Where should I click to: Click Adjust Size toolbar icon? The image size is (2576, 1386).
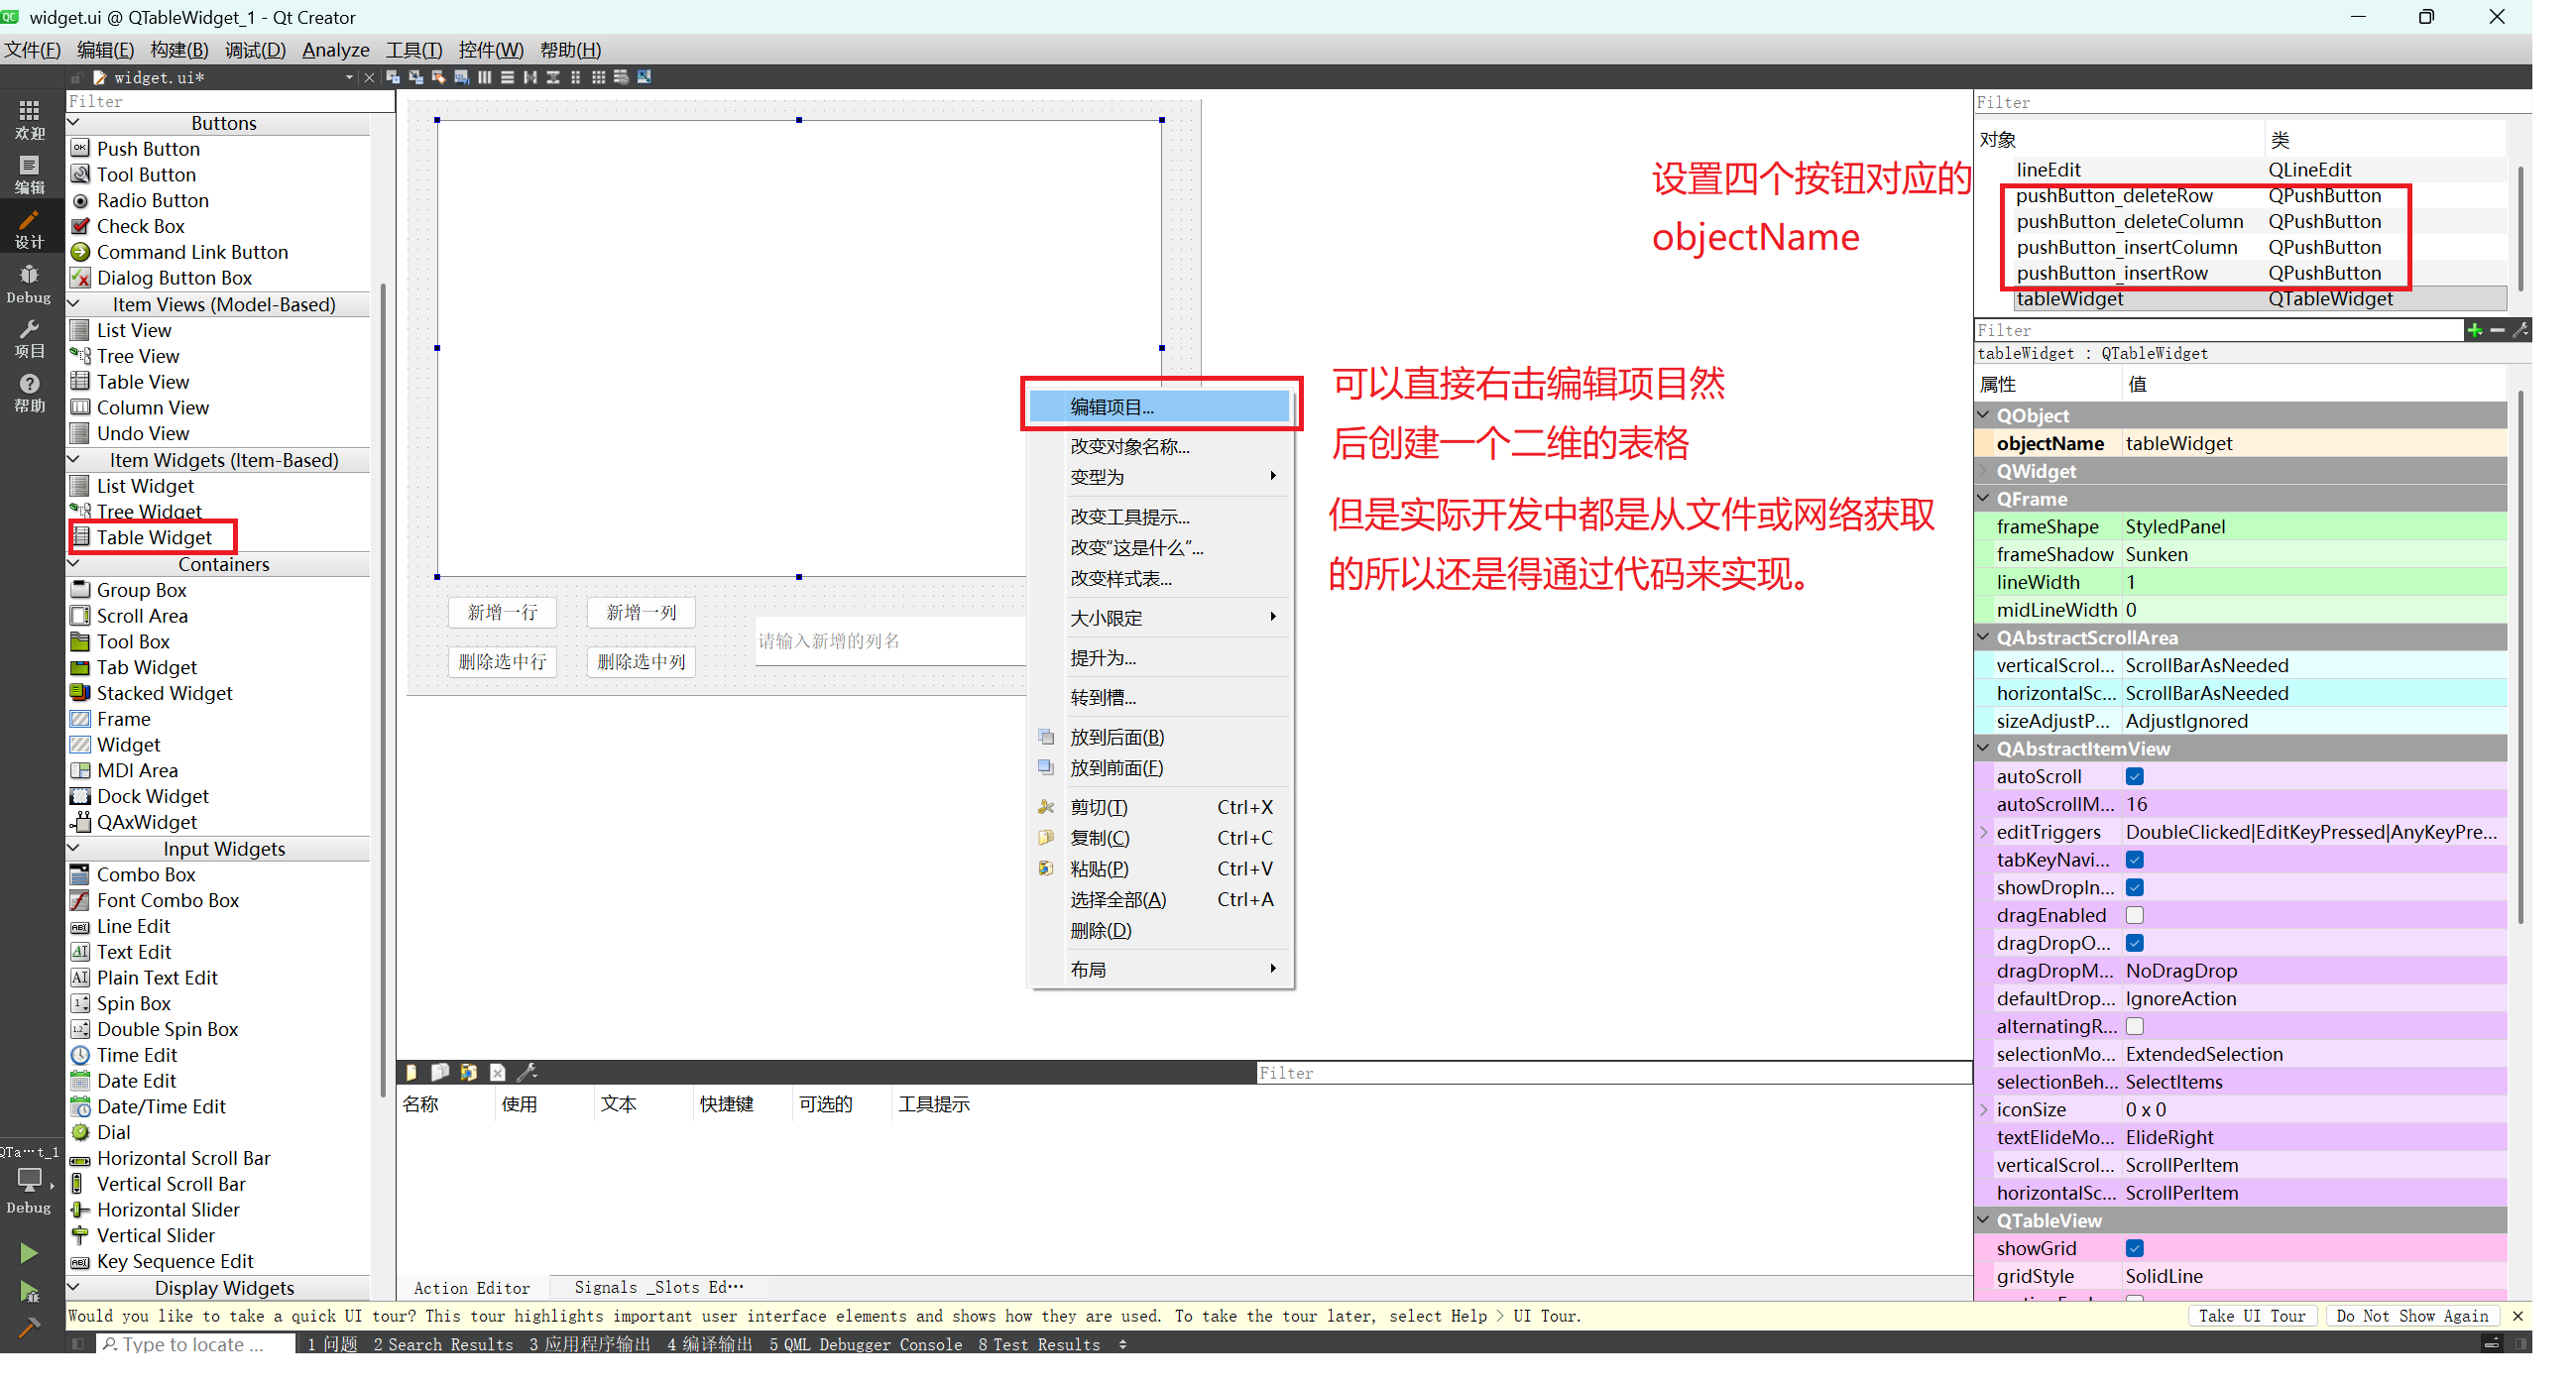(645, 77)
